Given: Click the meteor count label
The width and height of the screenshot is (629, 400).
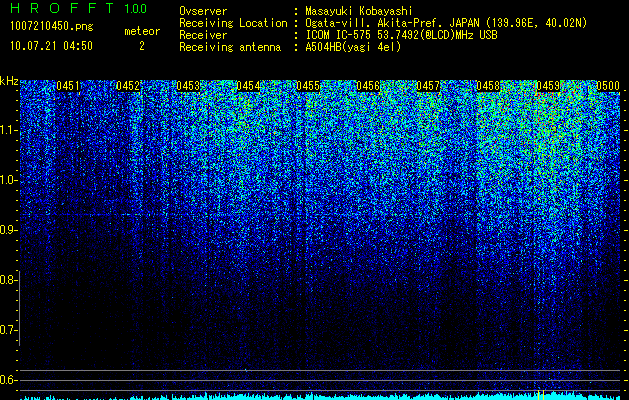Looking at the screenshot, I should (142, 31).
